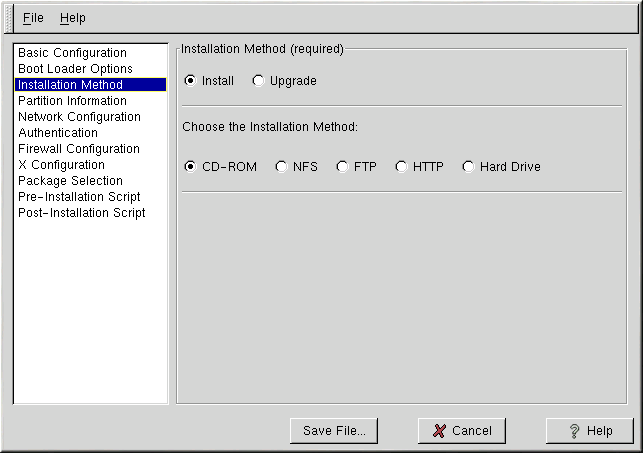
Task: Select Network Configuration in sidebar list
Action: [79, 117]
